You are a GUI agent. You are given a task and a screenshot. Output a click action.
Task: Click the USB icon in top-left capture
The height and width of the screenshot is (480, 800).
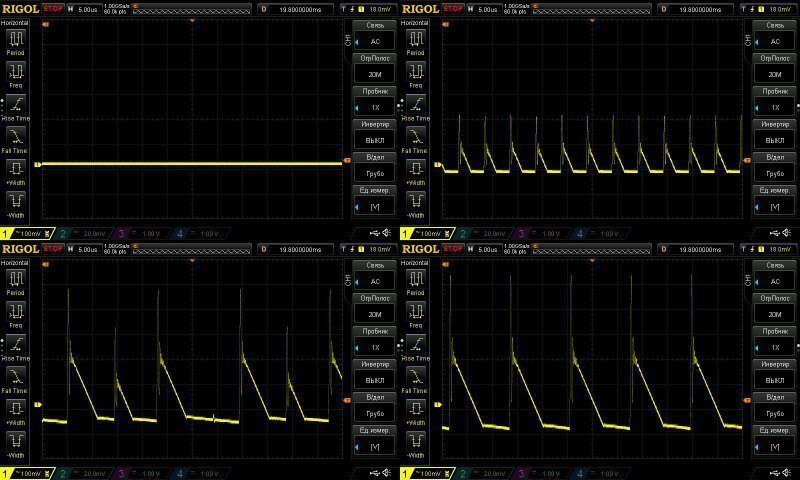click(x=374, y=233)
